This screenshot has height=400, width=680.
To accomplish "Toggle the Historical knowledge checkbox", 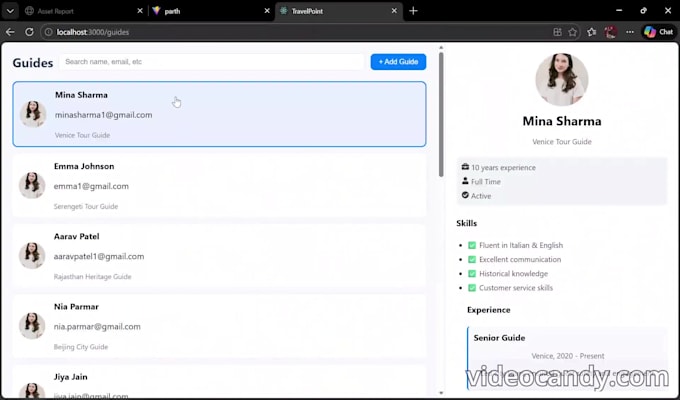I will pos(472,274).
